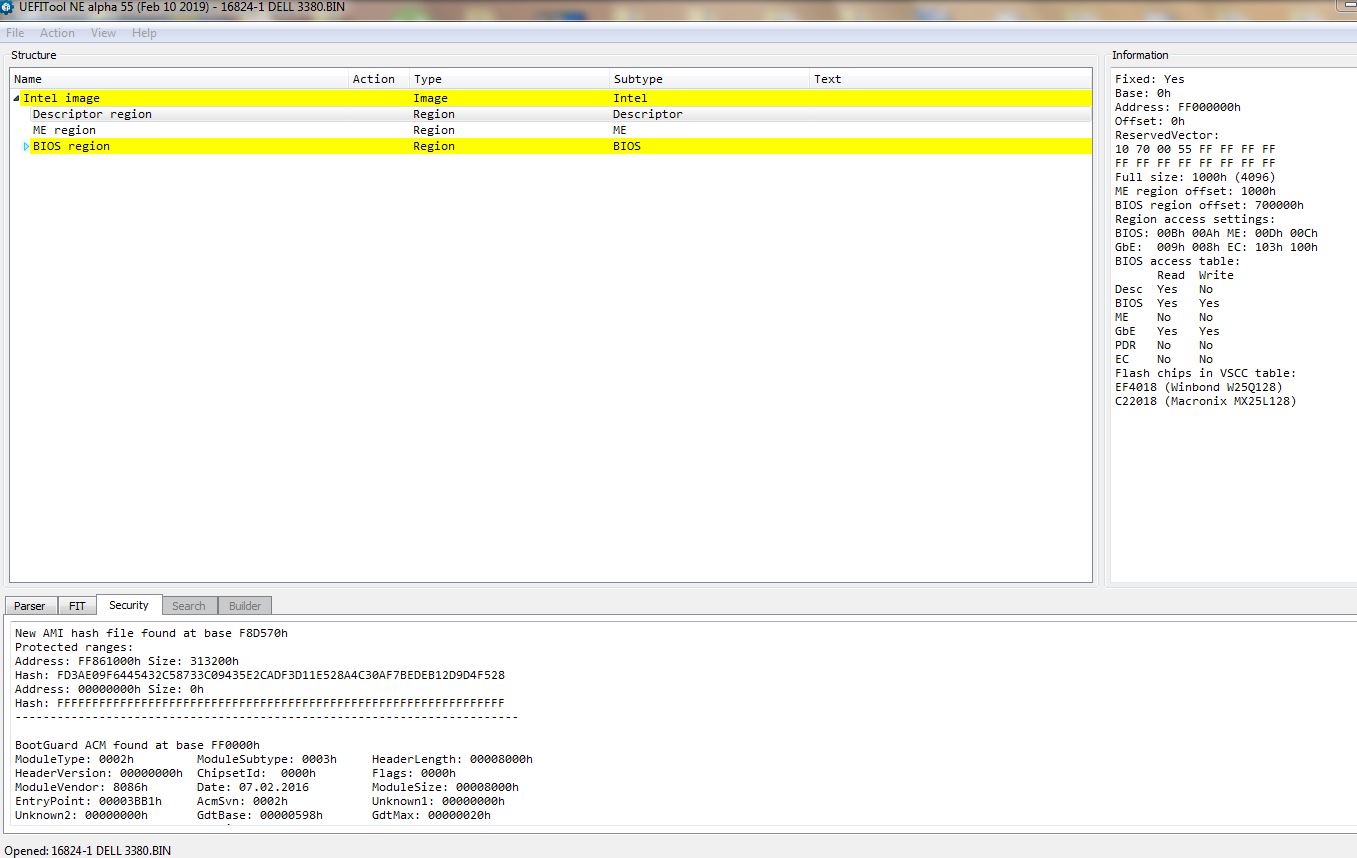Click 'Region access settings:' label
1357x858 pixels.
coord(1195,219)
